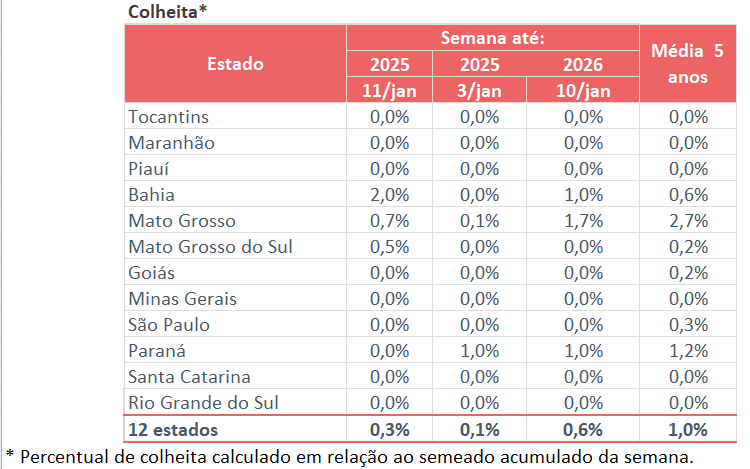Click the '12 estados' total row label
750x469 pixels.
pyautogui.click(x=174, y=429)
